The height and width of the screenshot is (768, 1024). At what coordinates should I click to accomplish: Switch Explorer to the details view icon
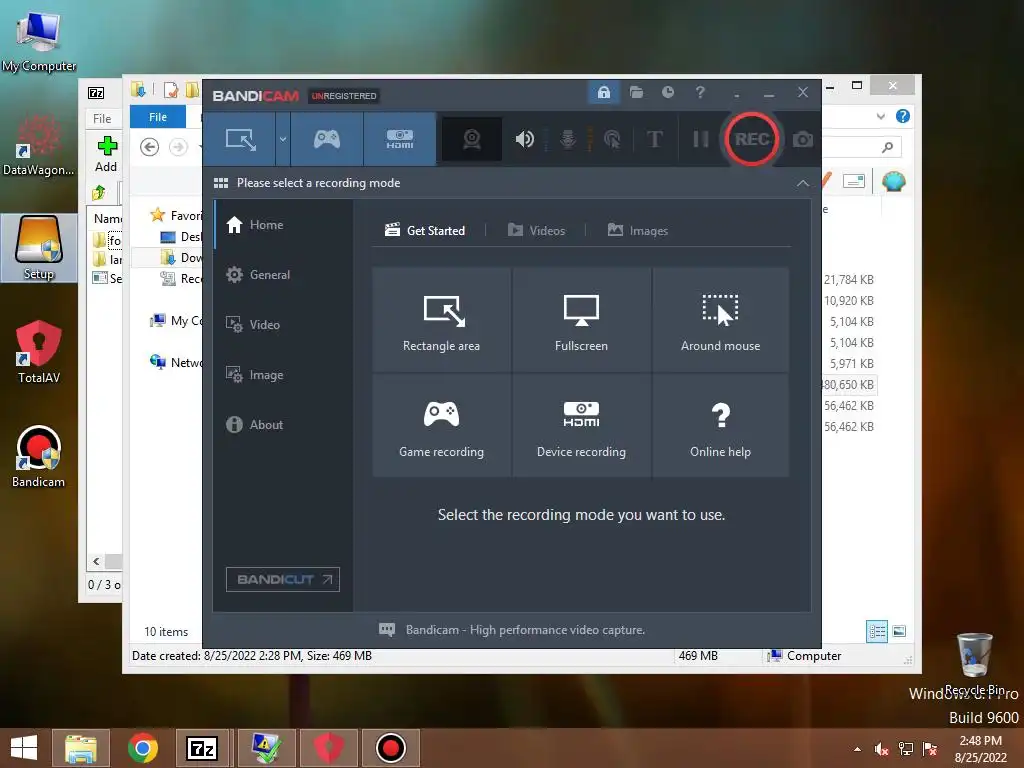click(x=876, y=631)
